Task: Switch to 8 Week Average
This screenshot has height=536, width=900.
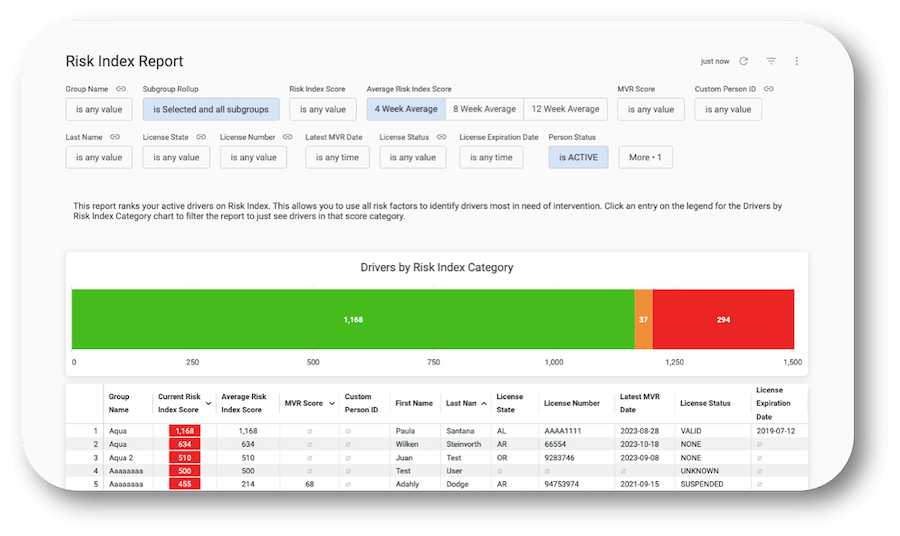Action: 485,109
